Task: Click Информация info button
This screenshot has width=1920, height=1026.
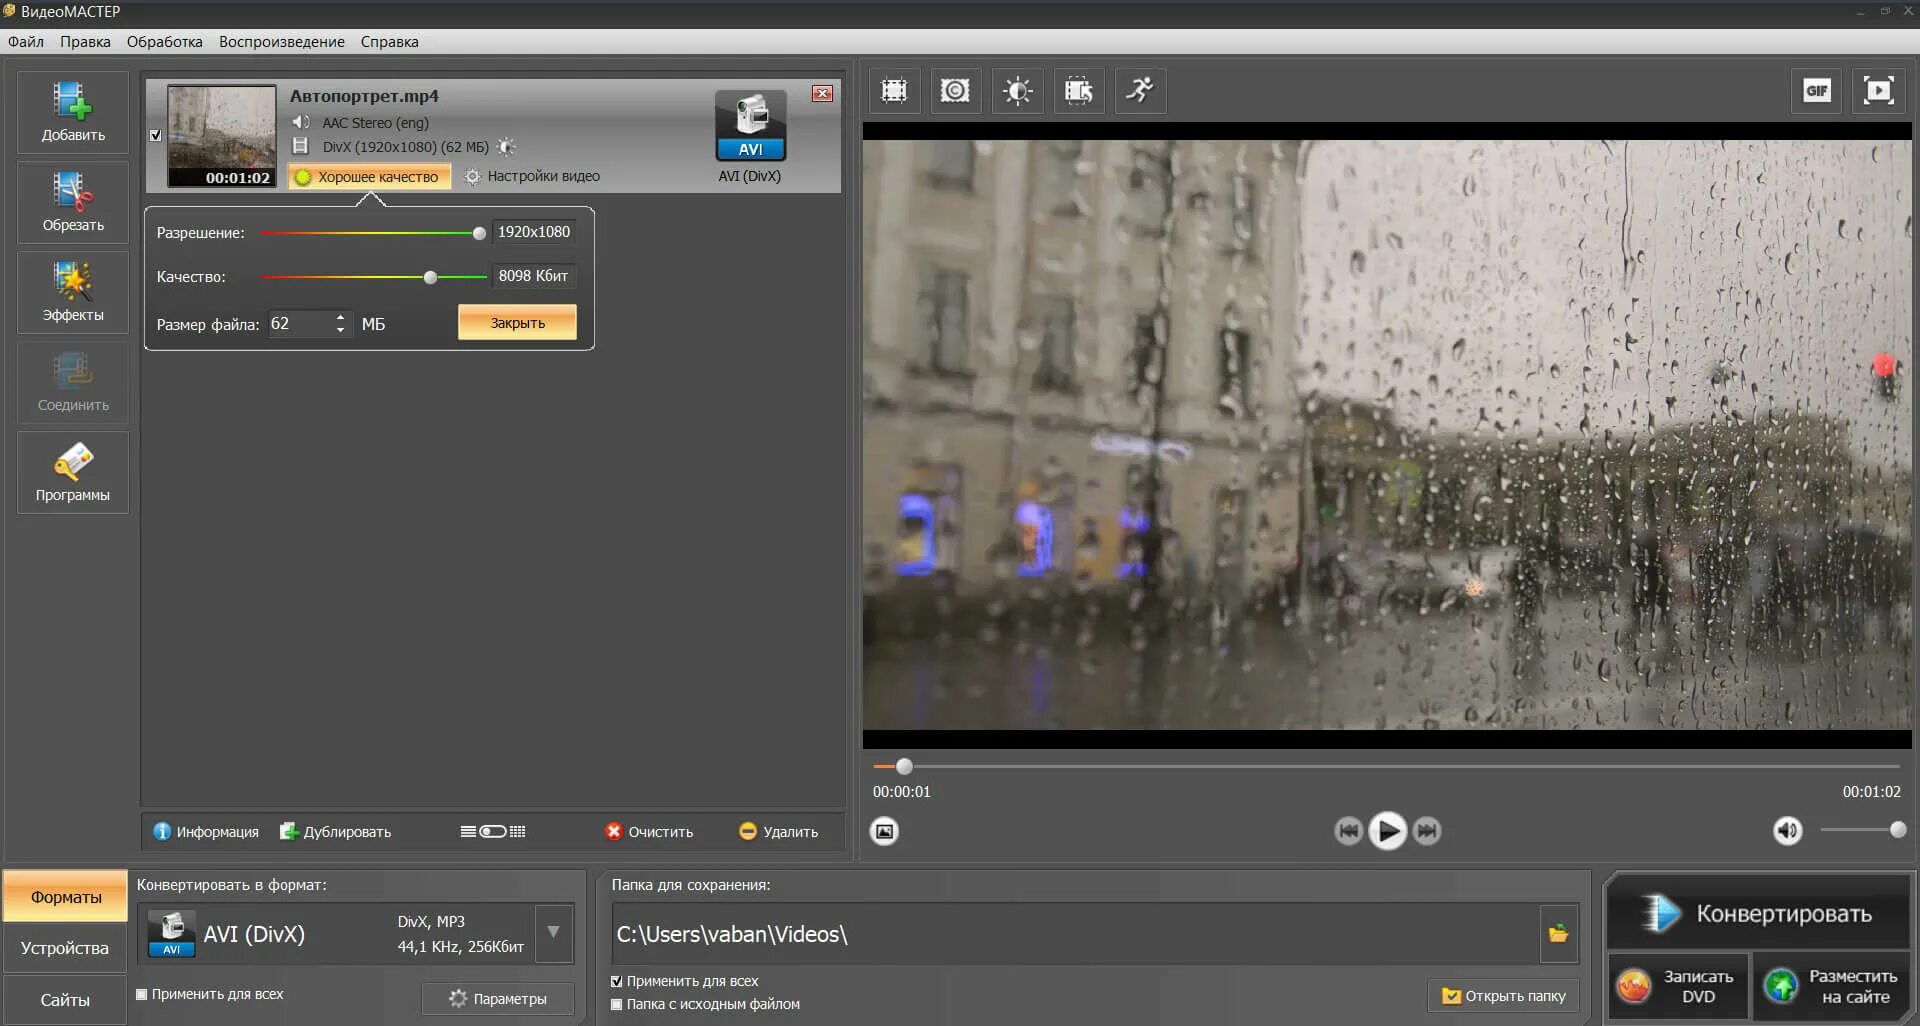Action: pyautogui.click(x=206, y=831)
